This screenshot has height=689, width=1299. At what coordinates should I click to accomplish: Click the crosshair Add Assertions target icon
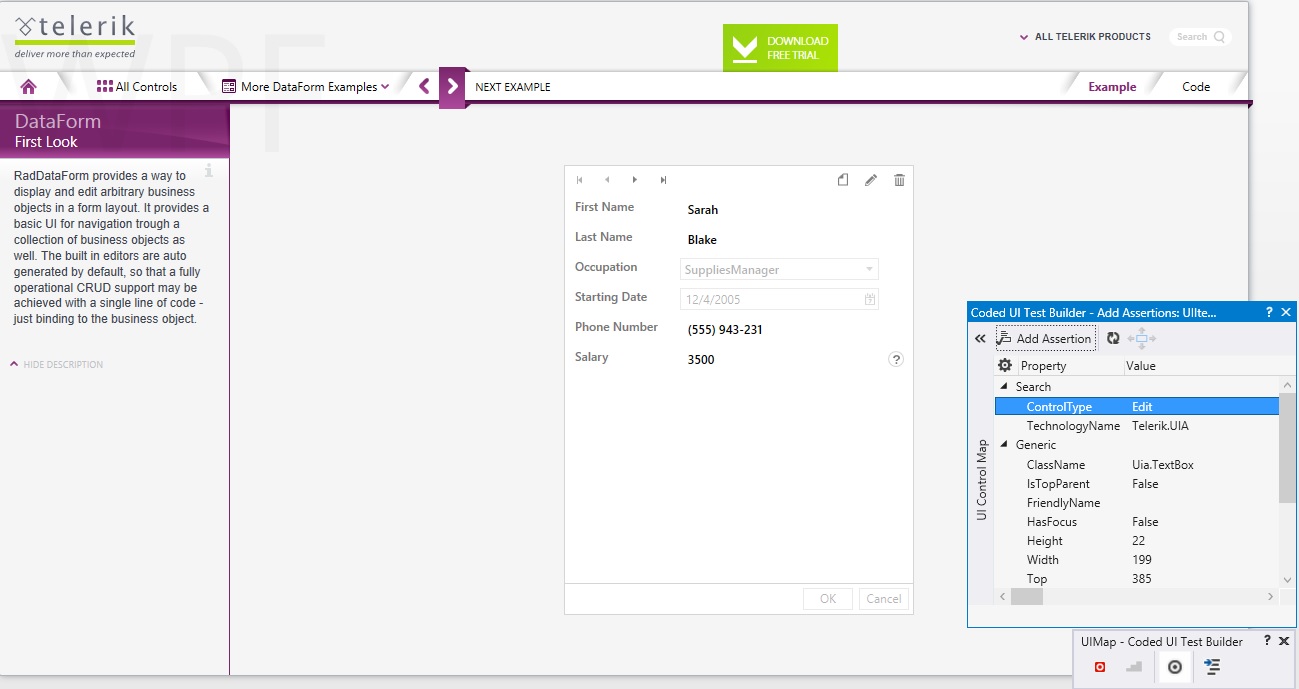1175,667
